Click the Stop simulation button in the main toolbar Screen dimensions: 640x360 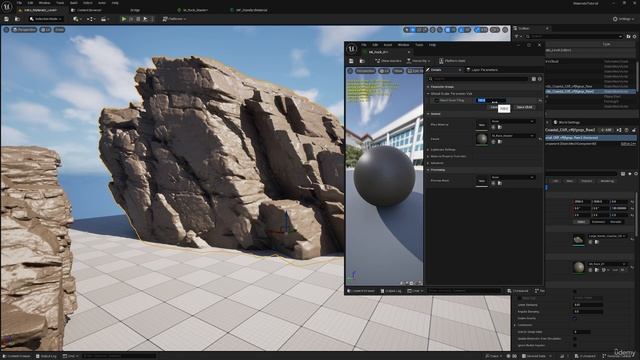pos(138,19)
